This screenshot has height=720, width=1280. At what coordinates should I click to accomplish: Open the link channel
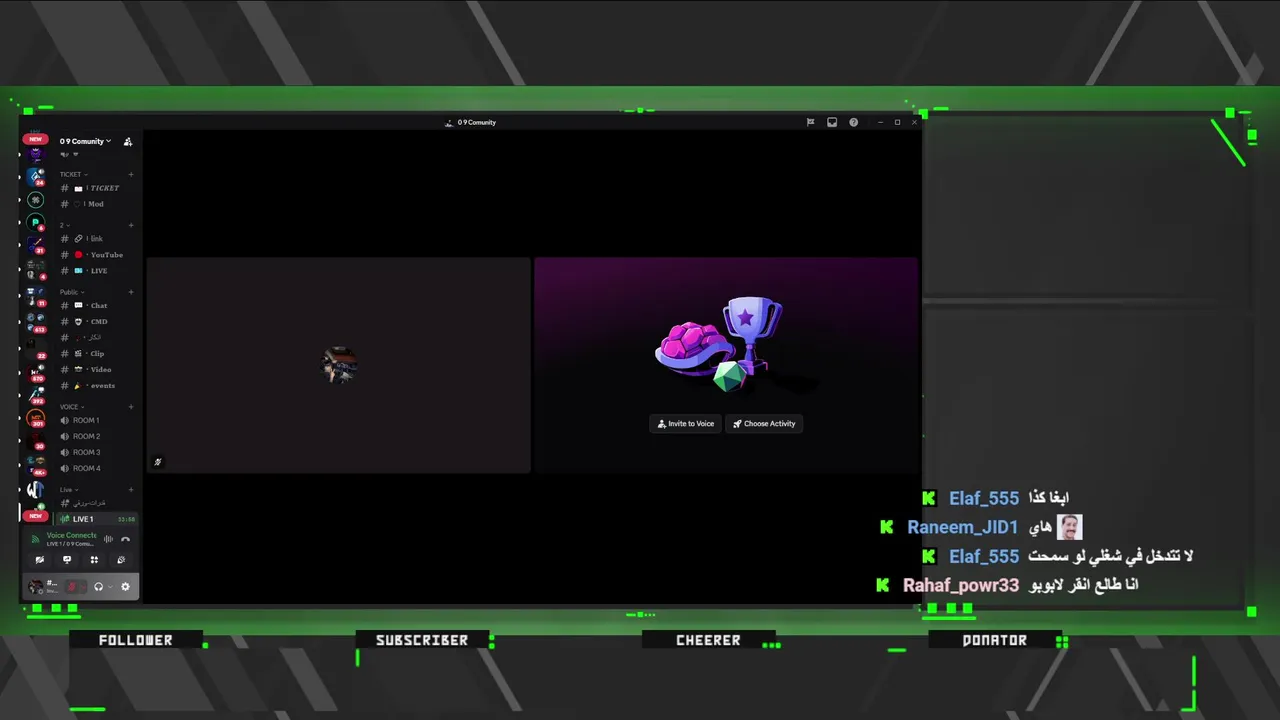pyautogui.click(x=97, y=239)
